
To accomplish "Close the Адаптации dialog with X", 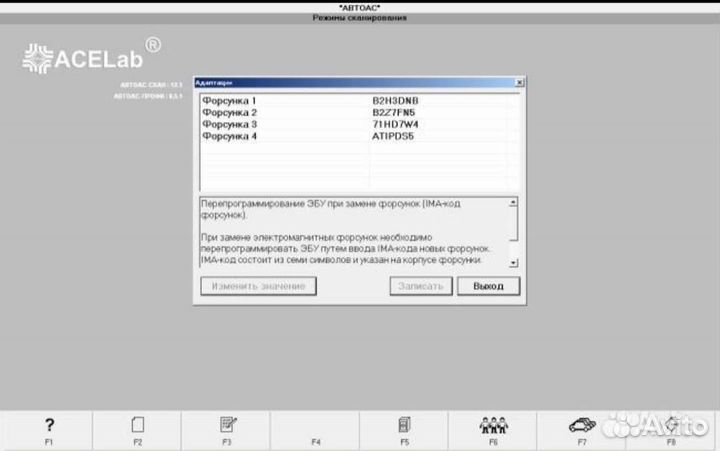I will coord(519,83).
